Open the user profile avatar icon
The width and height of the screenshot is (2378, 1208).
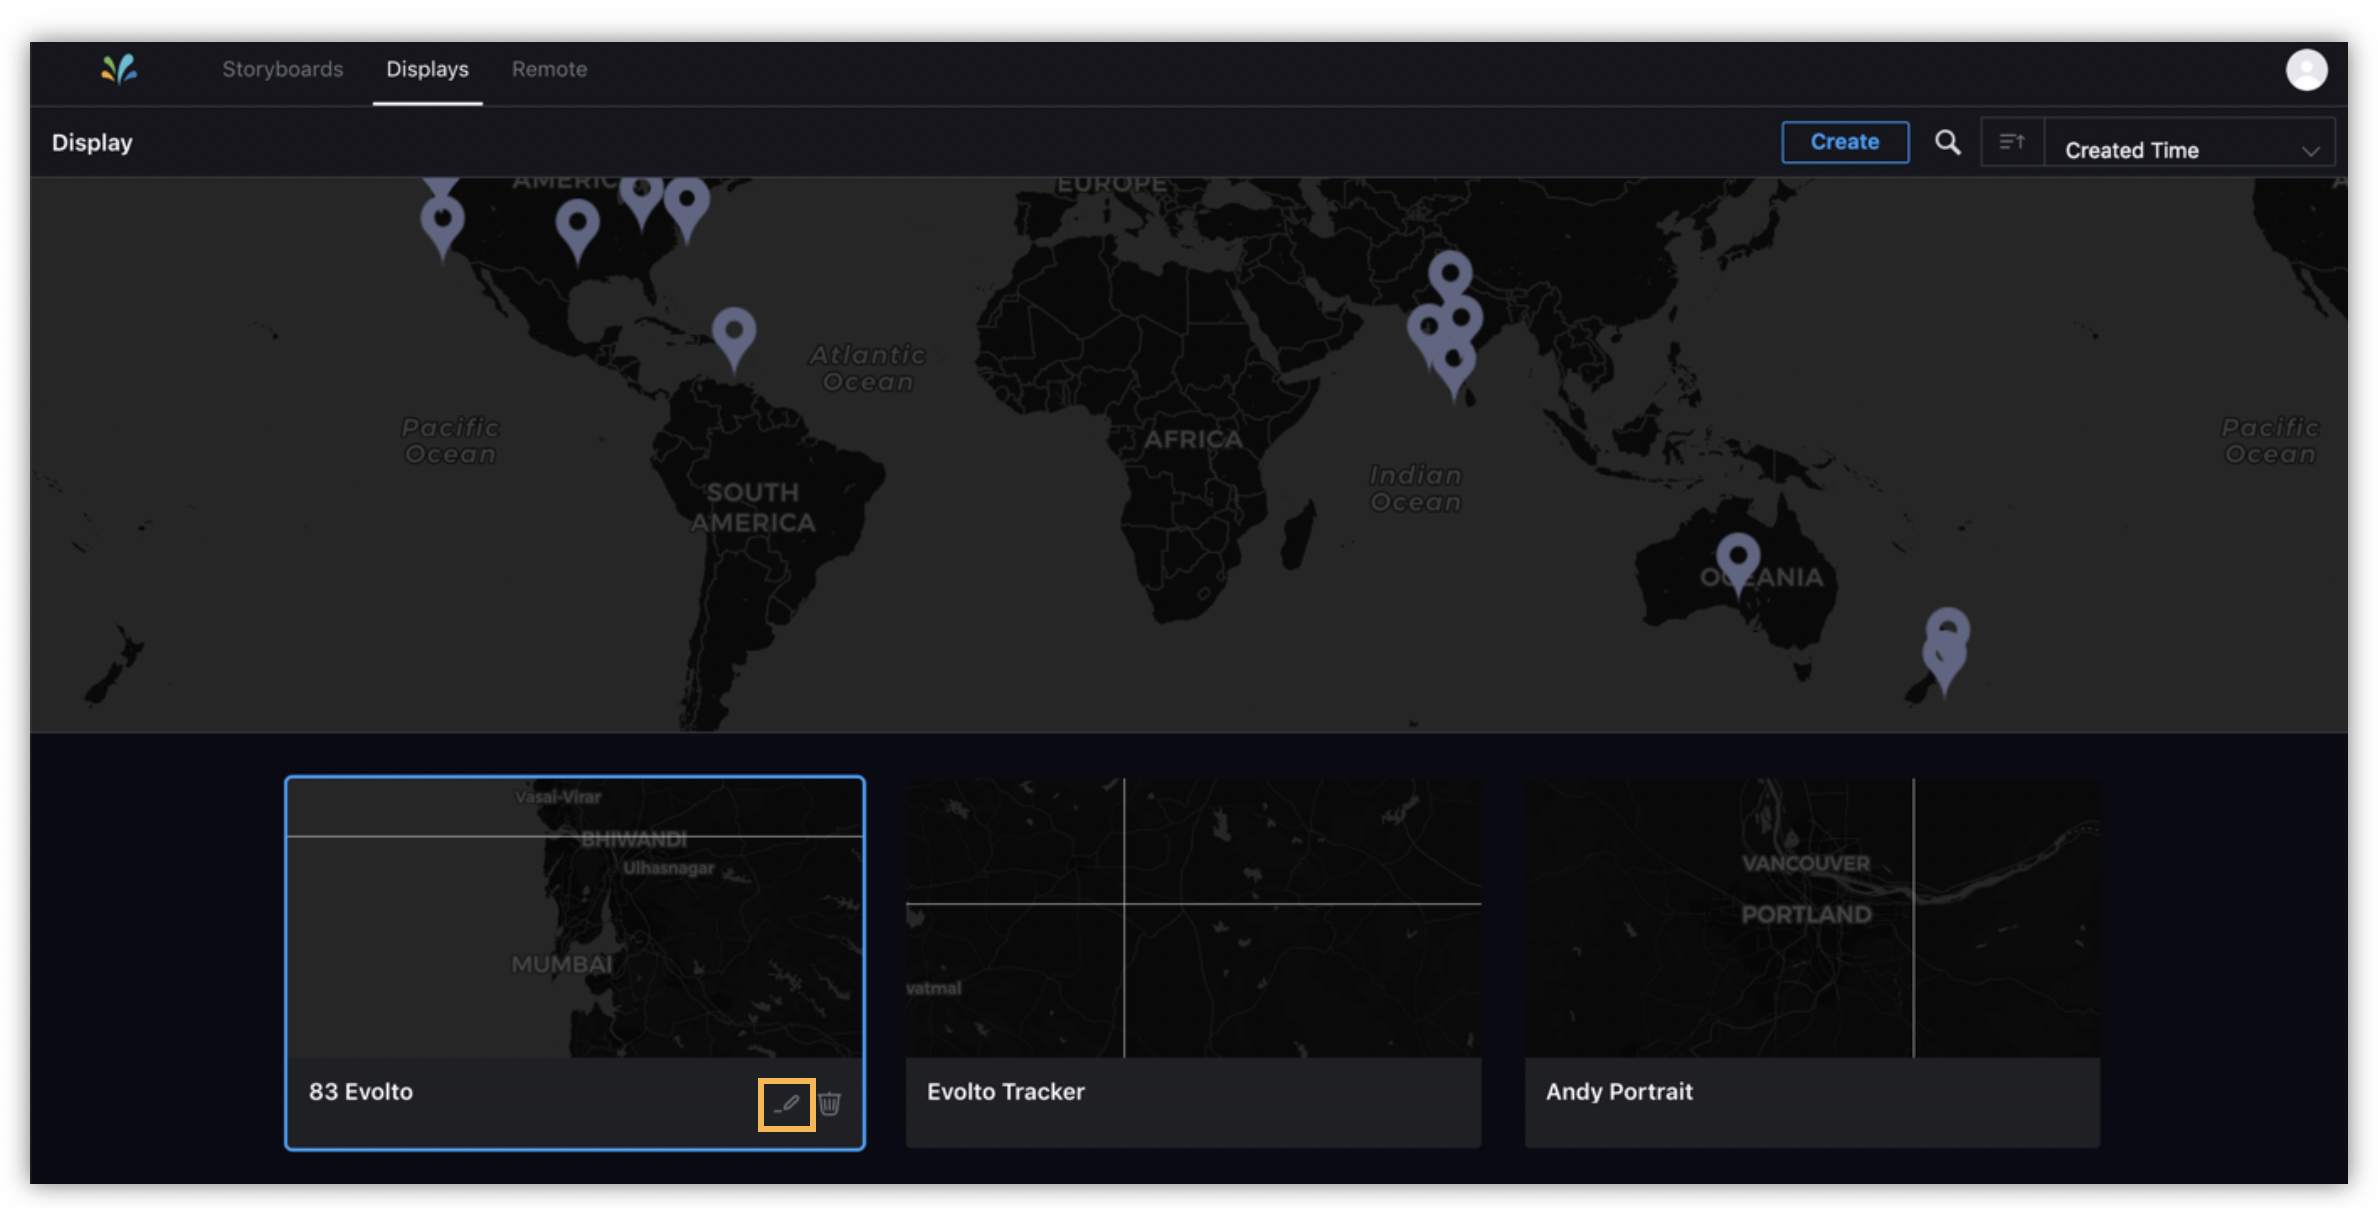[2306, 69]
